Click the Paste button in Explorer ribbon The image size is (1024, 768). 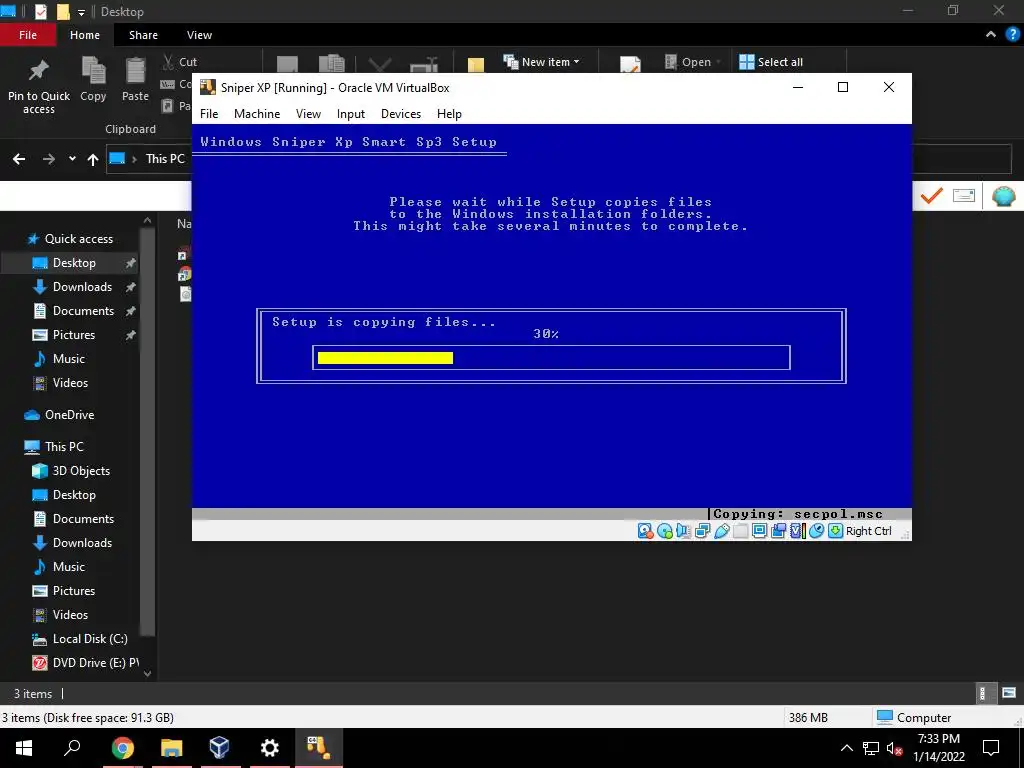tap(135, 79)
